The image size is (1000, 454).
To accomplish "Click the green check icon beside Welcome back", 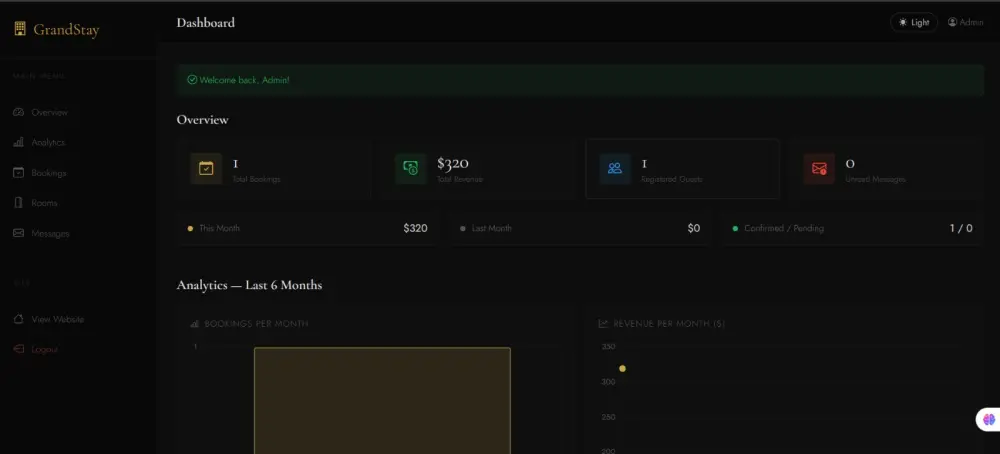I will (192, 80).
